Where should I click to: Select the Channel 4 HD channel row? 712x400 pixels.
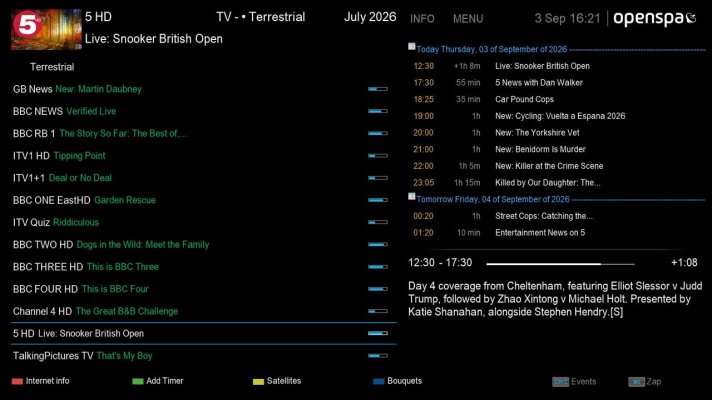pos(203,311)
